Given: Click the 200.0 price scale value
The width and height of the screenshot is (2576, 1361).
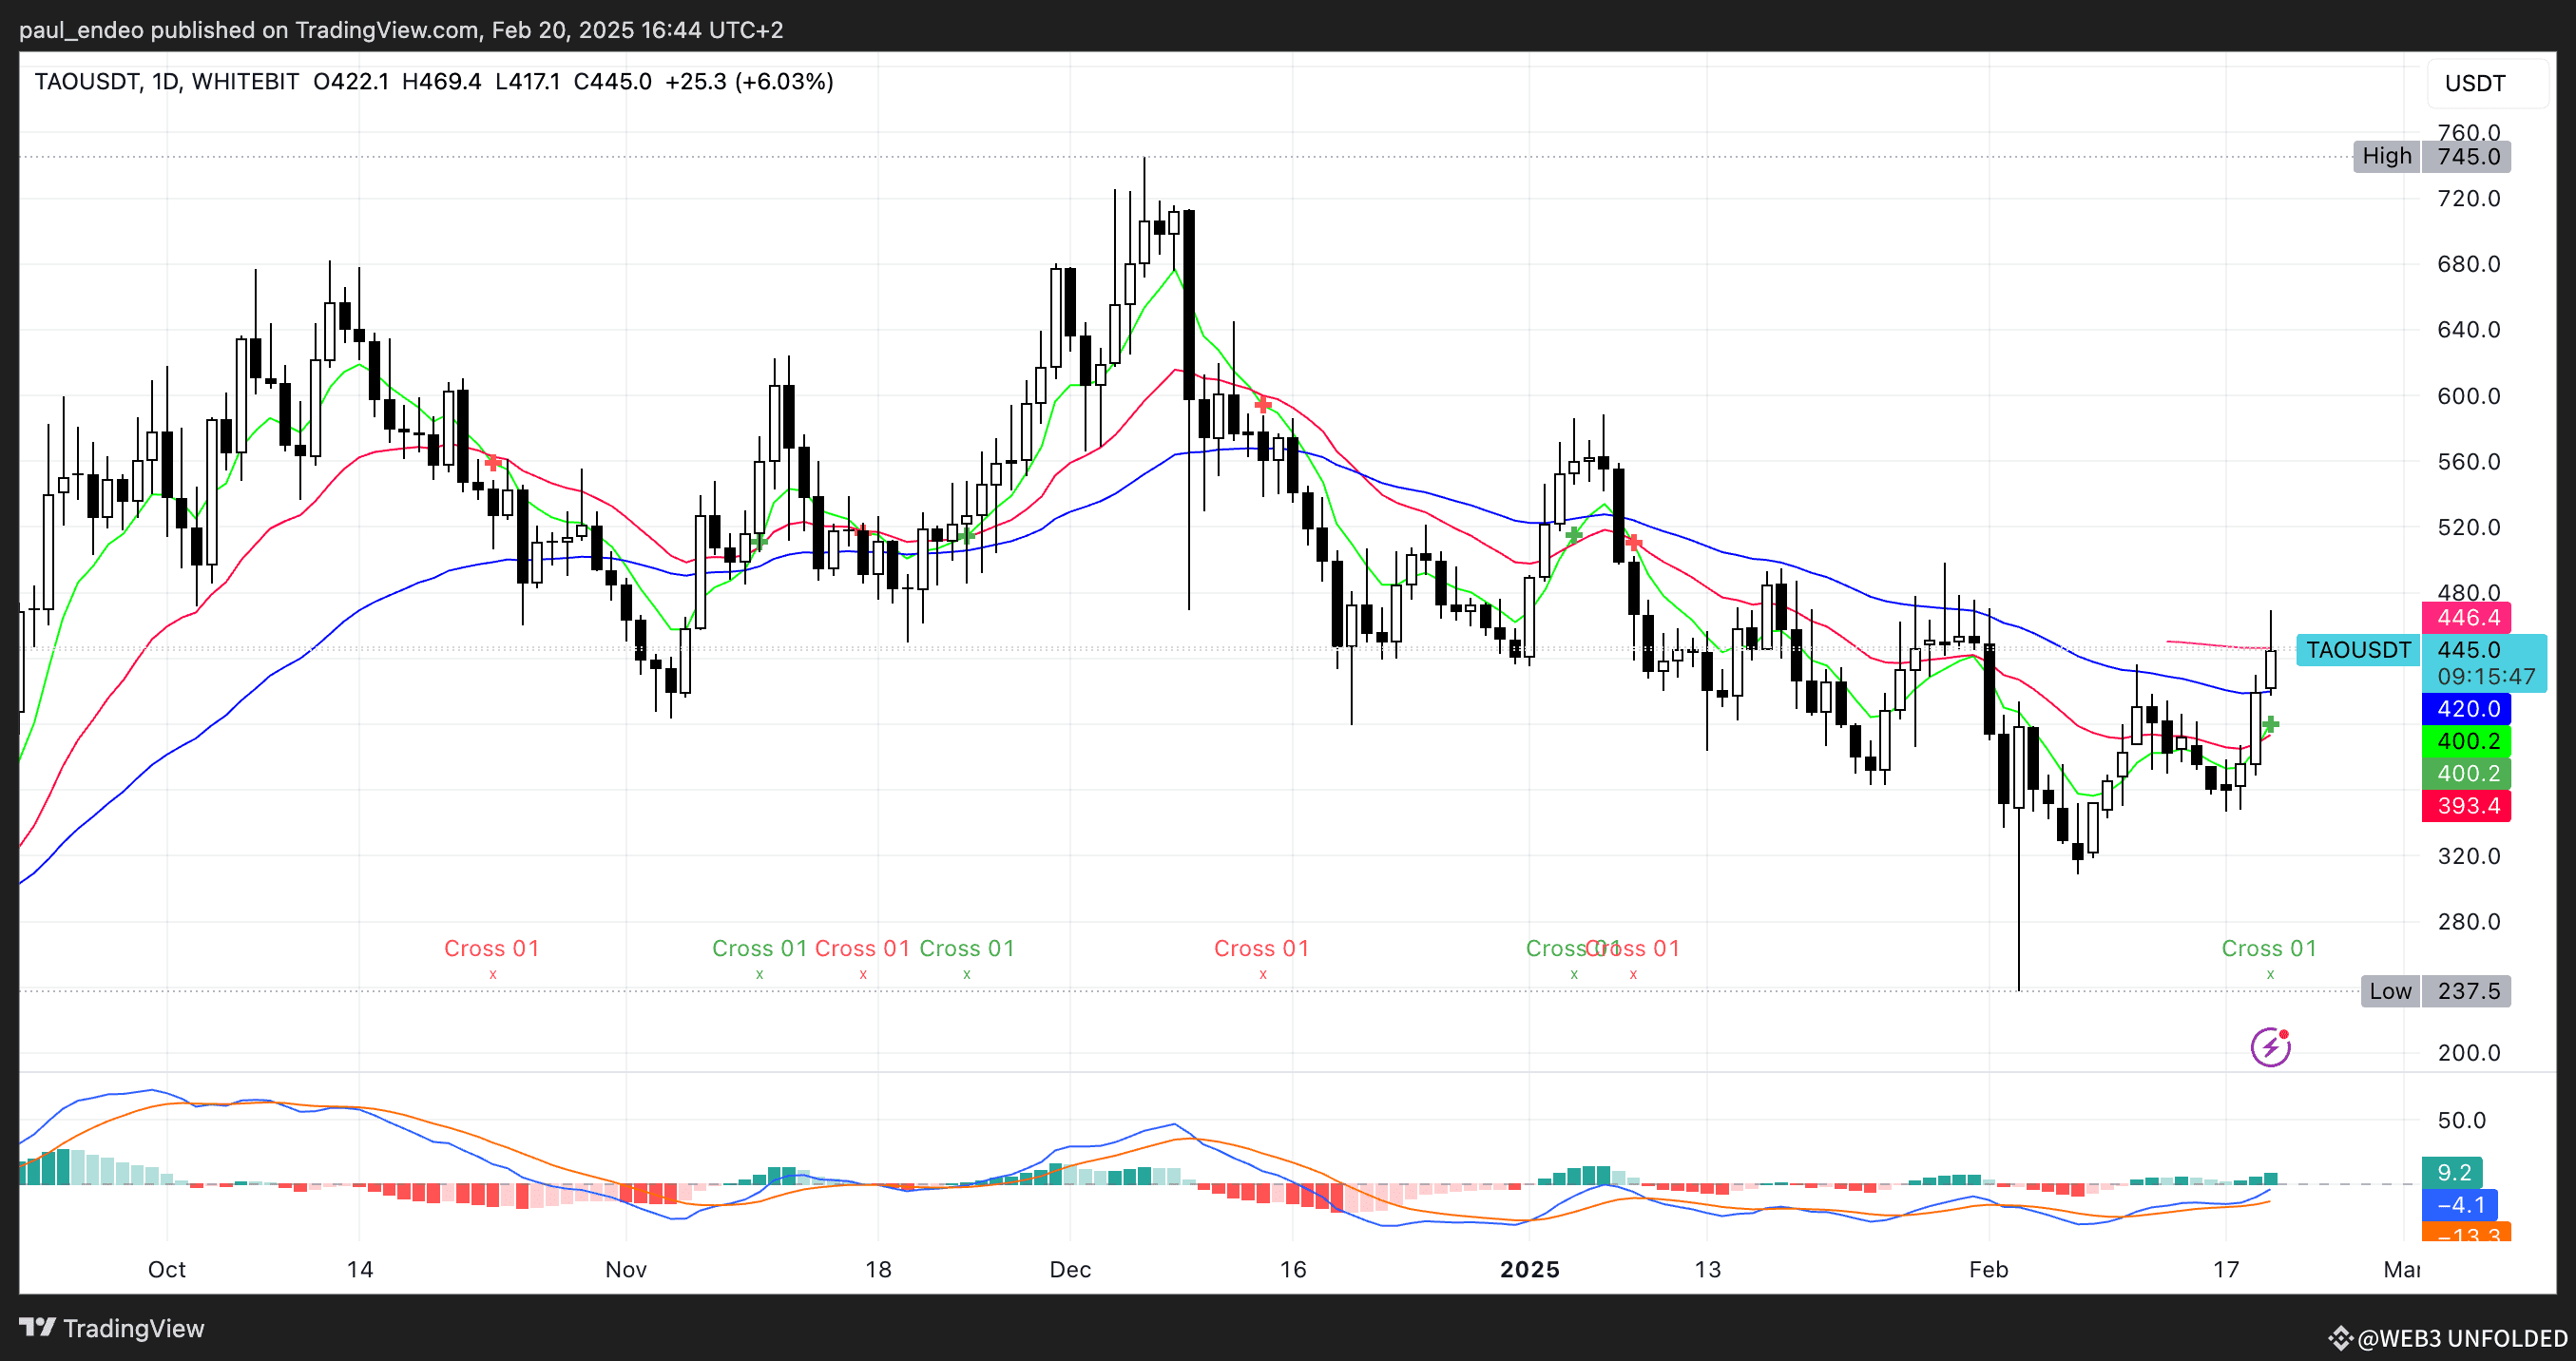Looking at the screenshot, I should pyautogui.click(x=2469, y=1053).
